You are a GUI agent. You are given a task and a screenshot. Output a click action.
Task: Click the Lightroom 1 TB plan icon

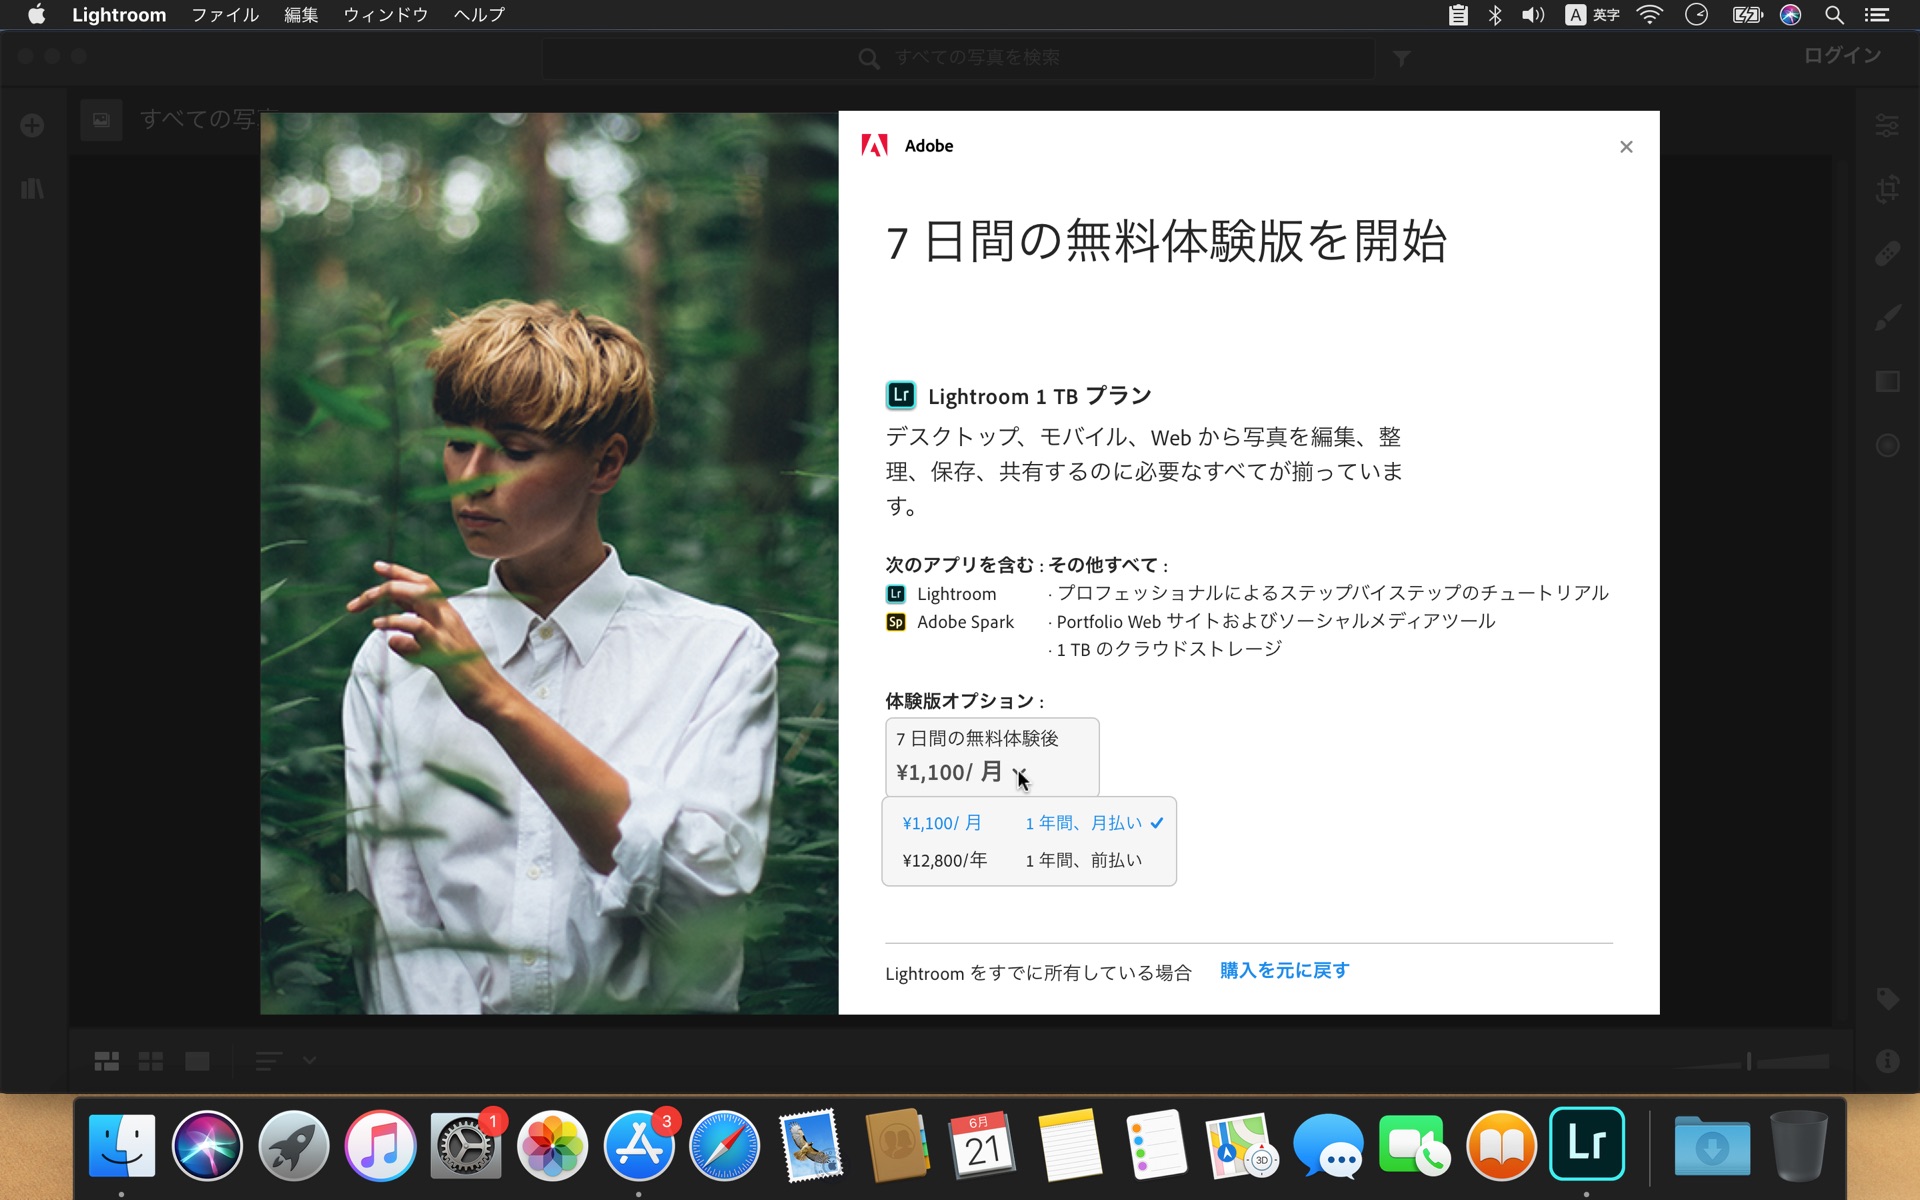click(900, 395)
